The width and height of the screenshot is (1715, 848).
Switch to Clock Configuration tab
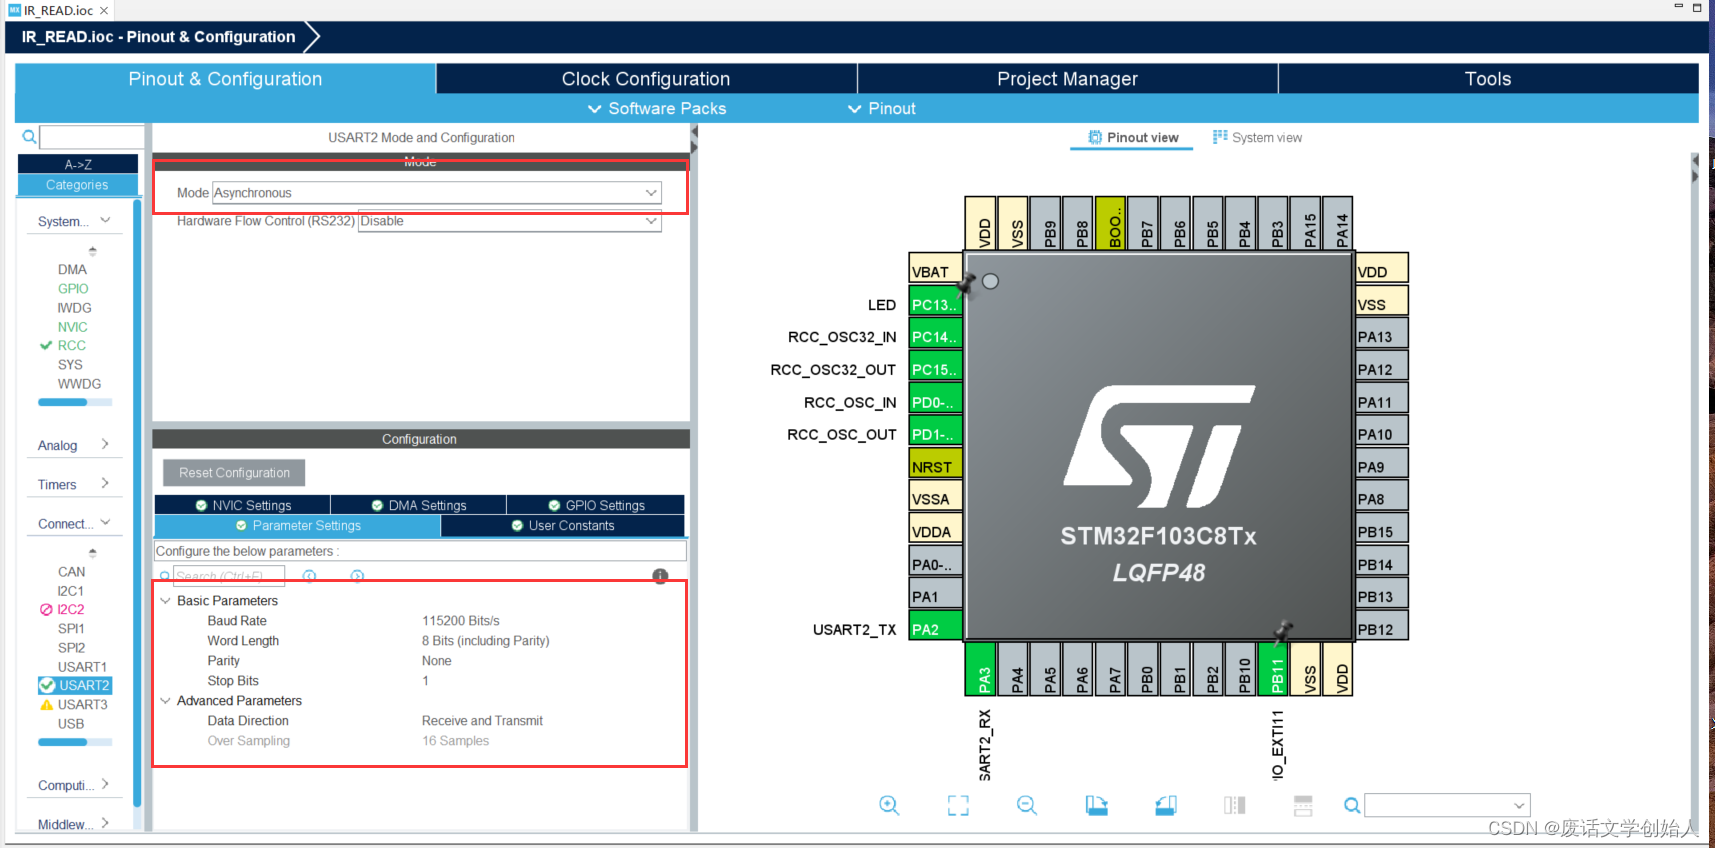coord(646,79)
